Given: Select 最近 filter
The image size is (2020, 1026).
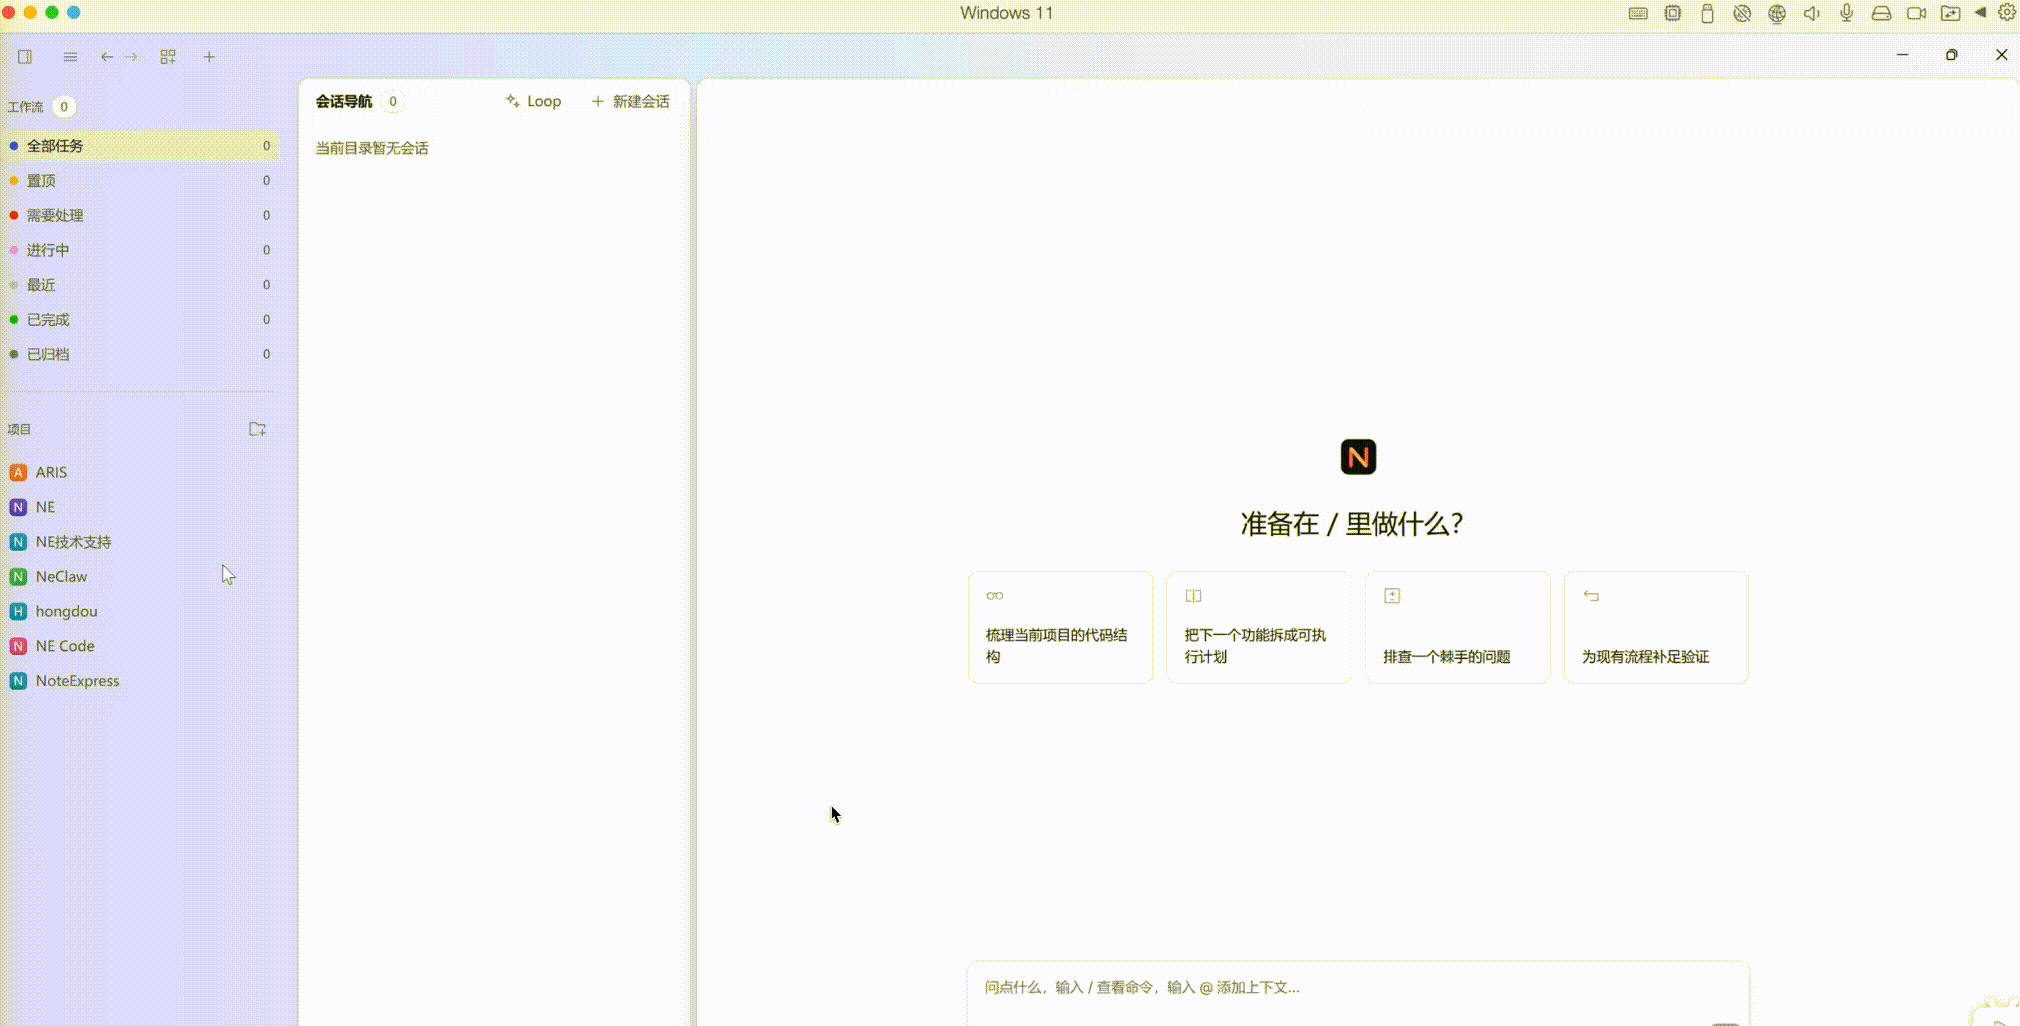Looking at the screenshot, I should tap(141, 285).
